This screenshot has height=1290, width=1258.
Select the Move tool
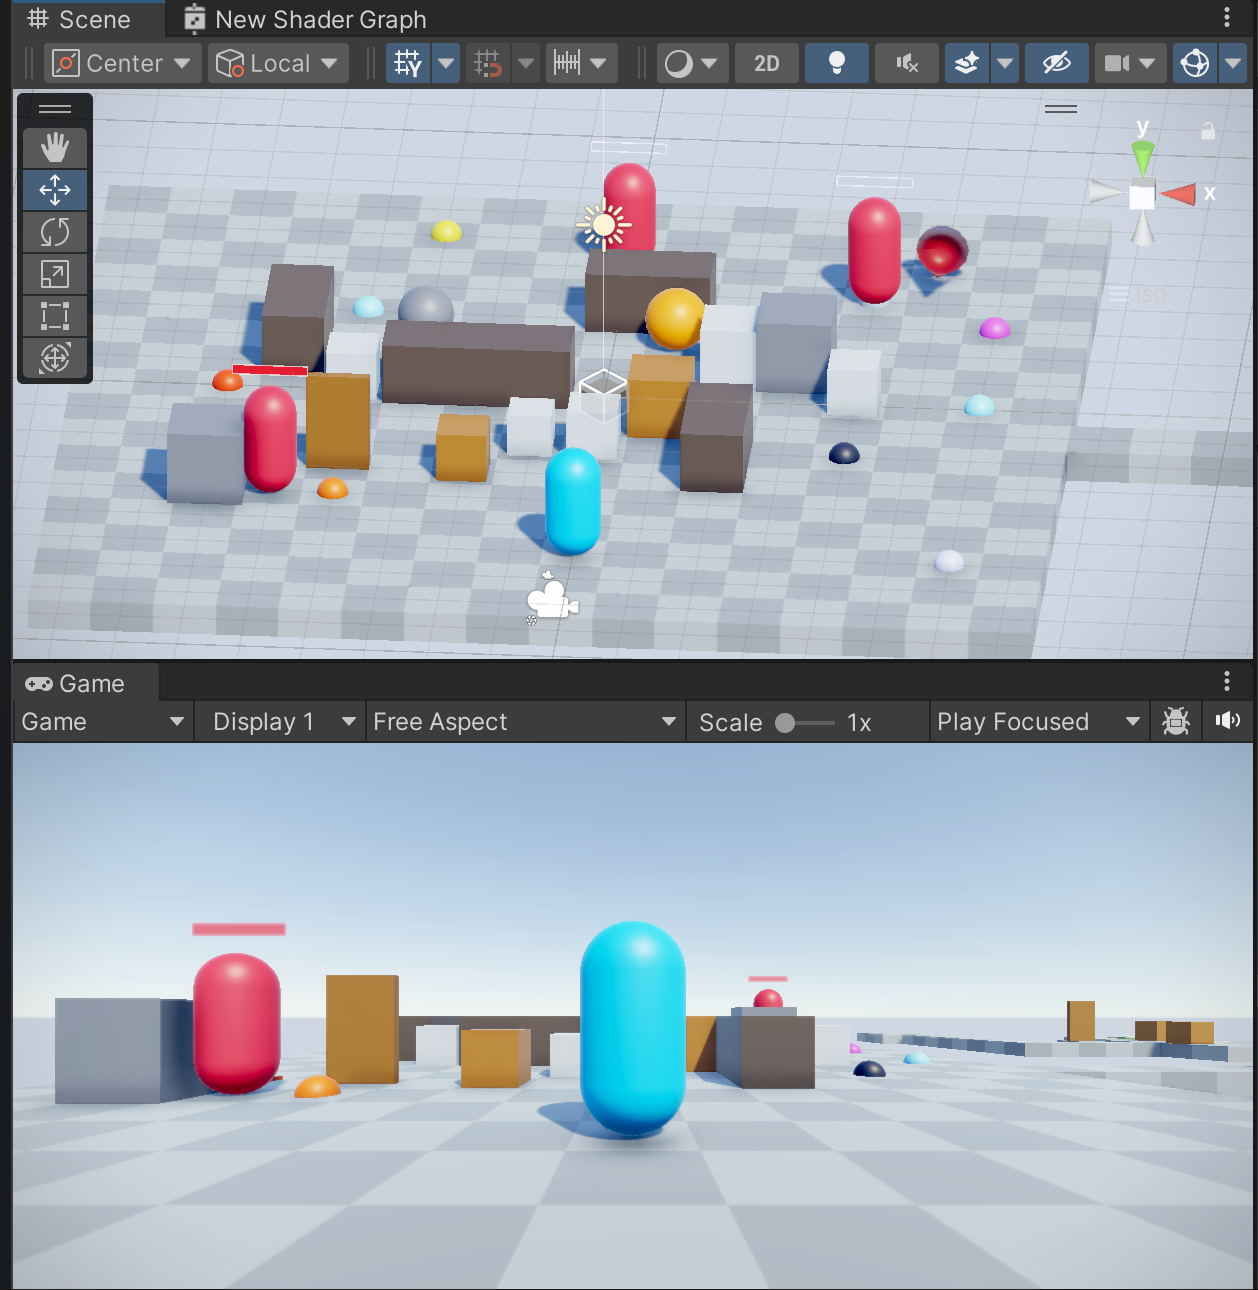(55, 190)
